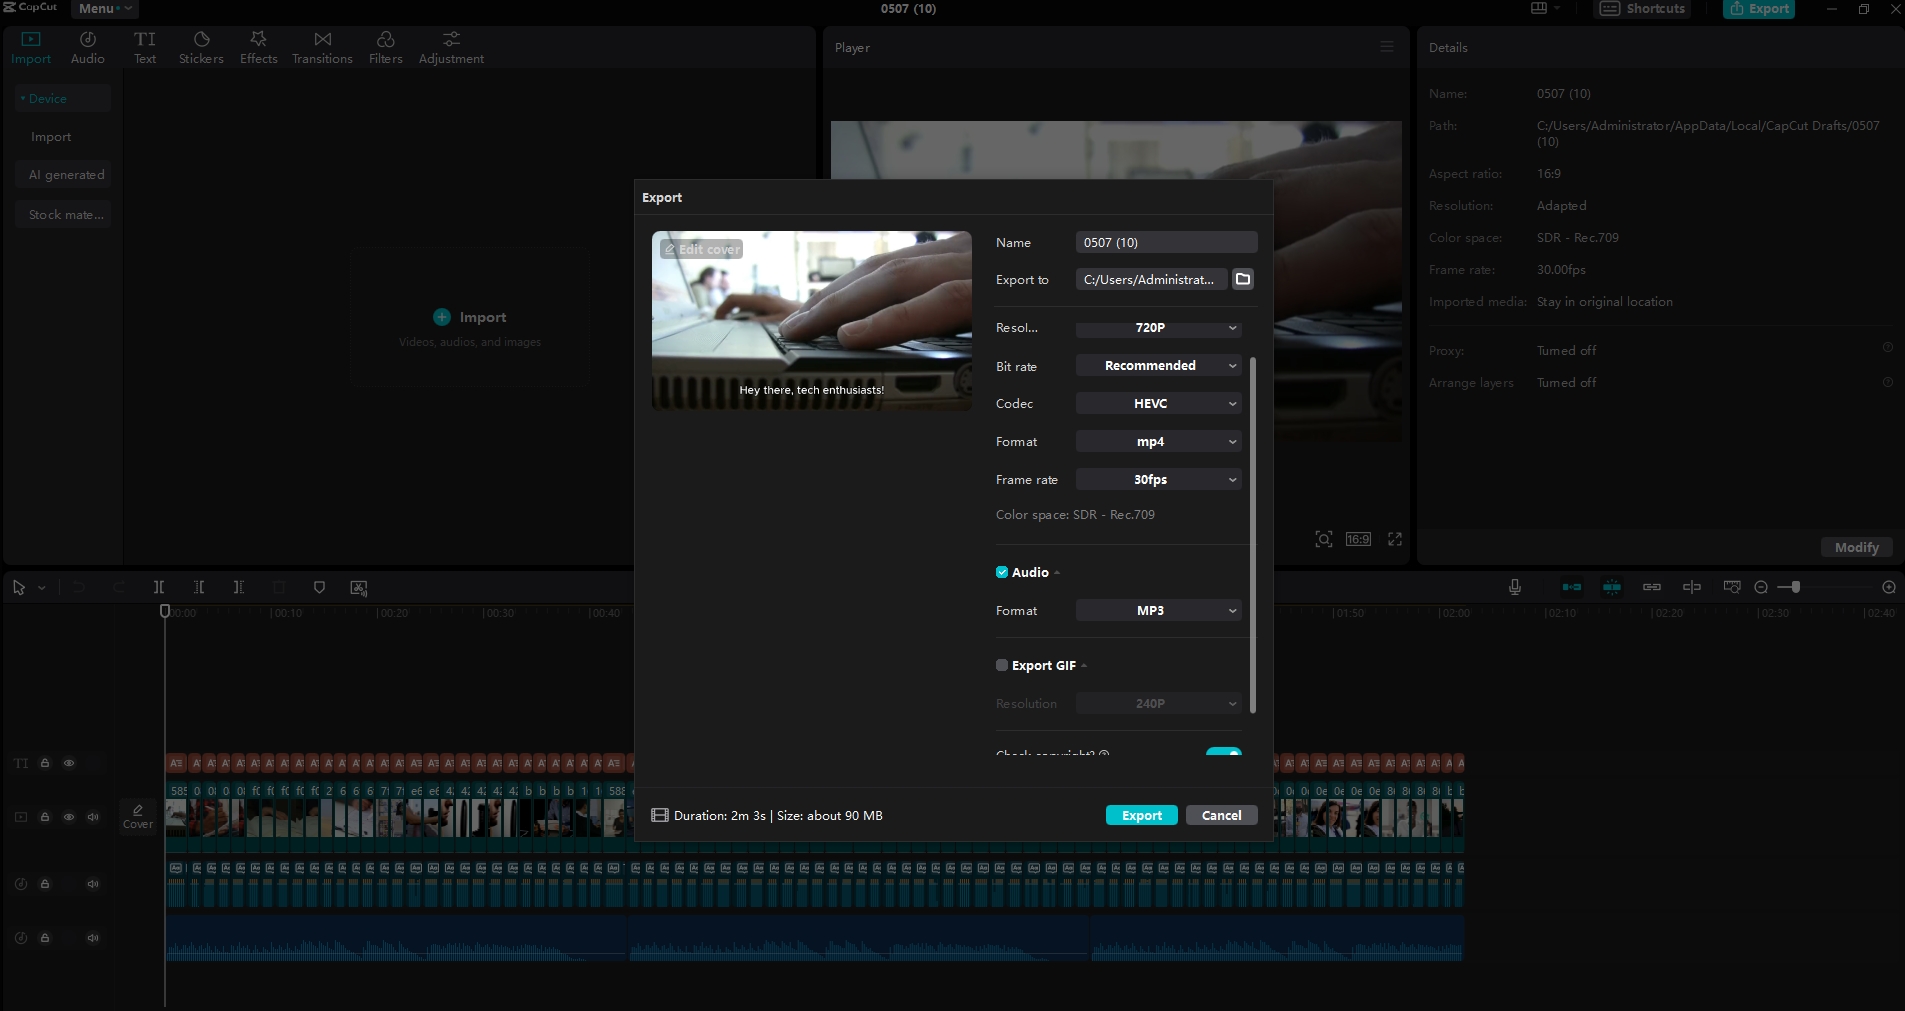Viewport: 1905px width, 1011px height.
Task: Hide the text track with the eye toggle
Action: click(69, 763)
